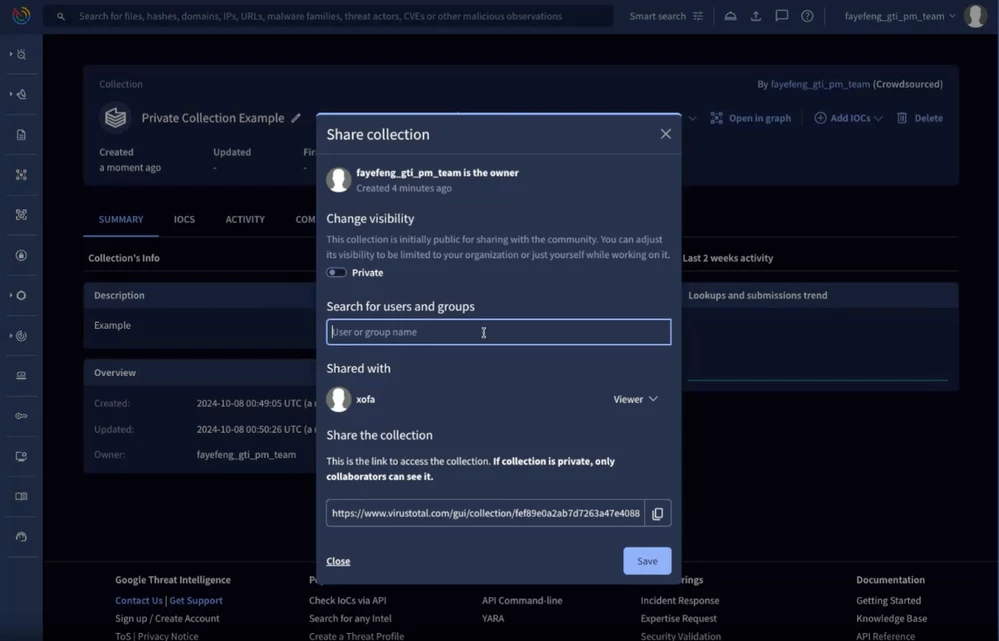
Task: Expand the first sidebar item arrow
Action: pos(11,55)
